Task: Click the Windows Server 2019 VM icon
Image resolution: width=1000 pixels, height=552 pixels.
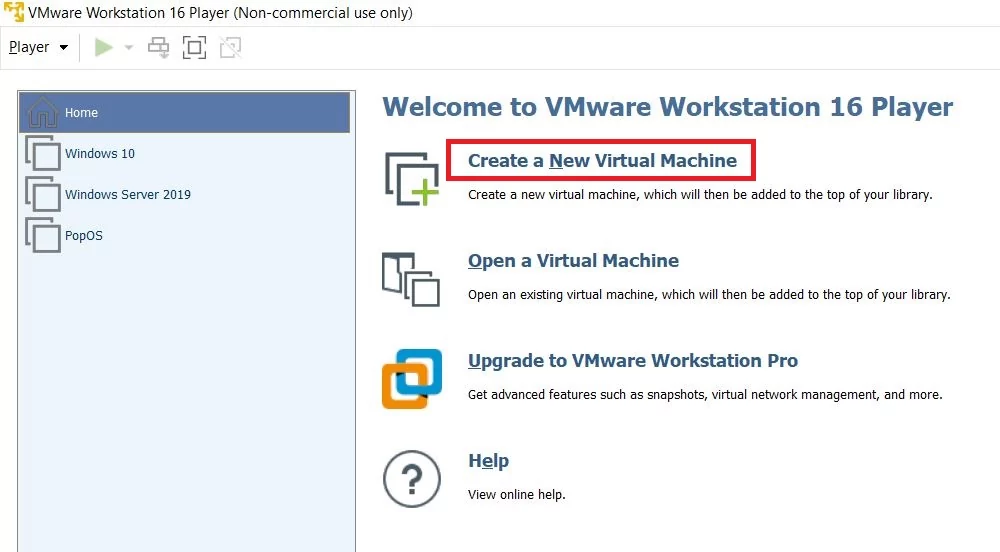Action: pos(43,194)
